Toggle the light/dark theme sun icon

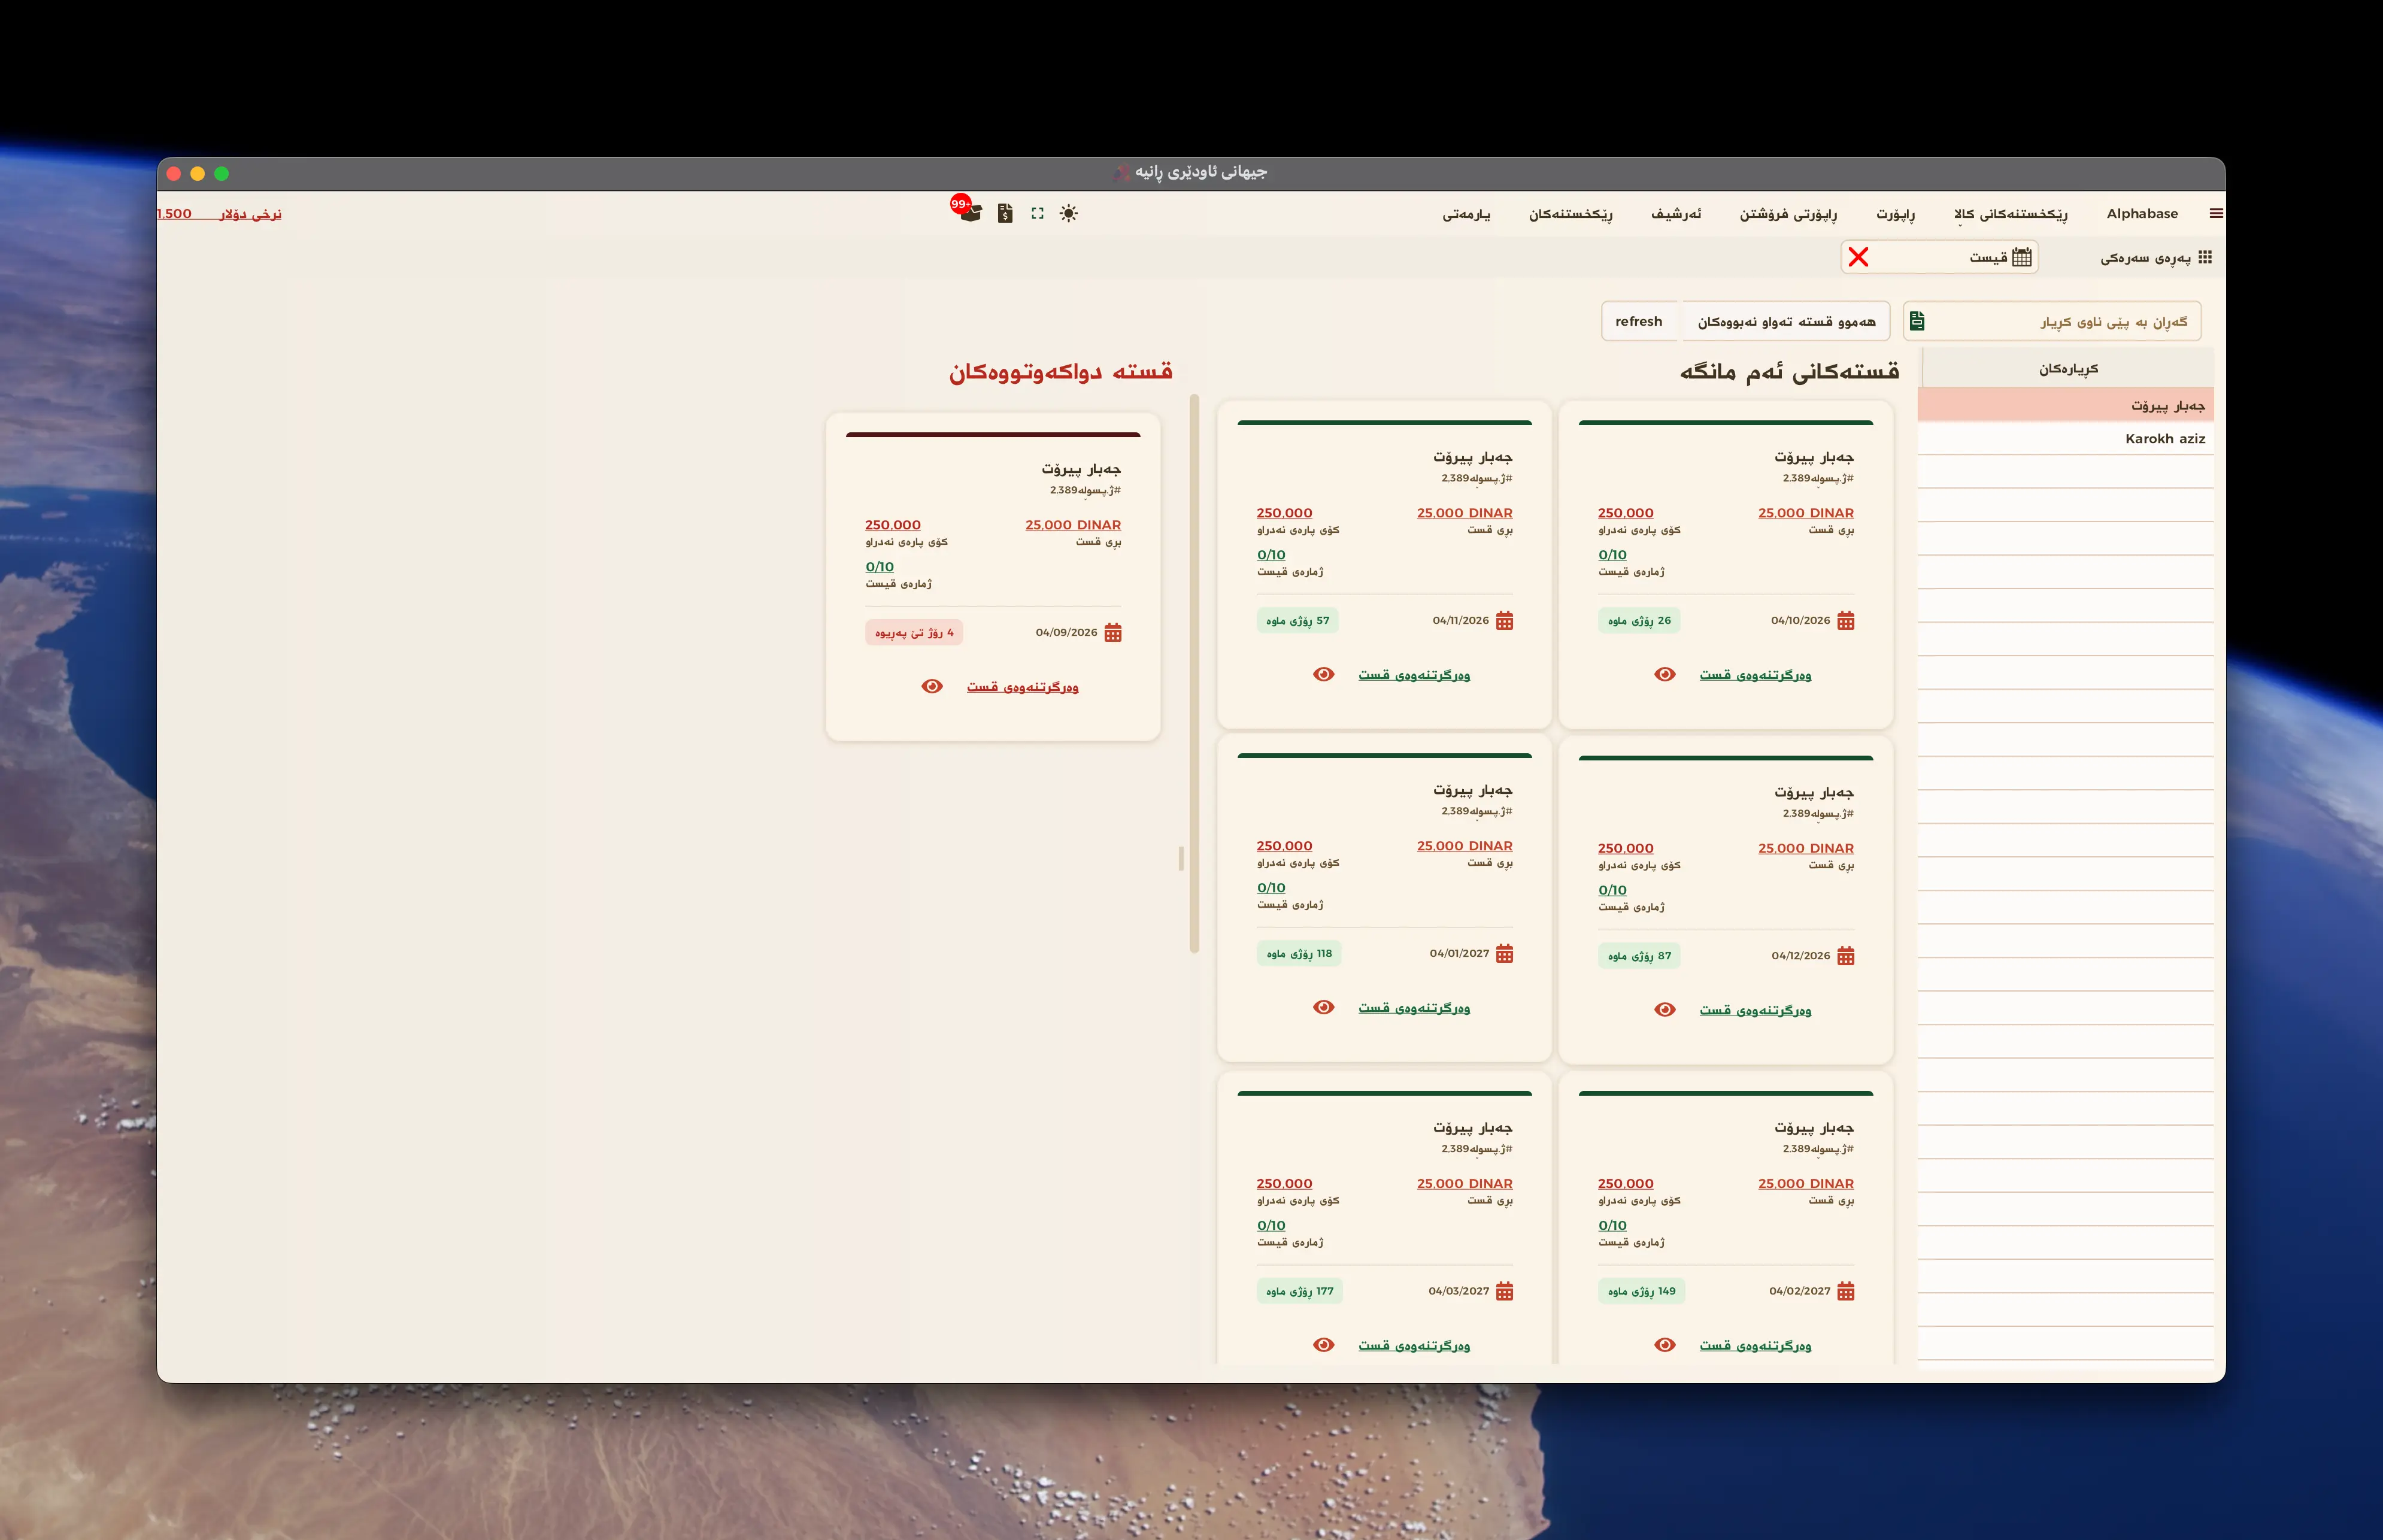click(1069, 213)
